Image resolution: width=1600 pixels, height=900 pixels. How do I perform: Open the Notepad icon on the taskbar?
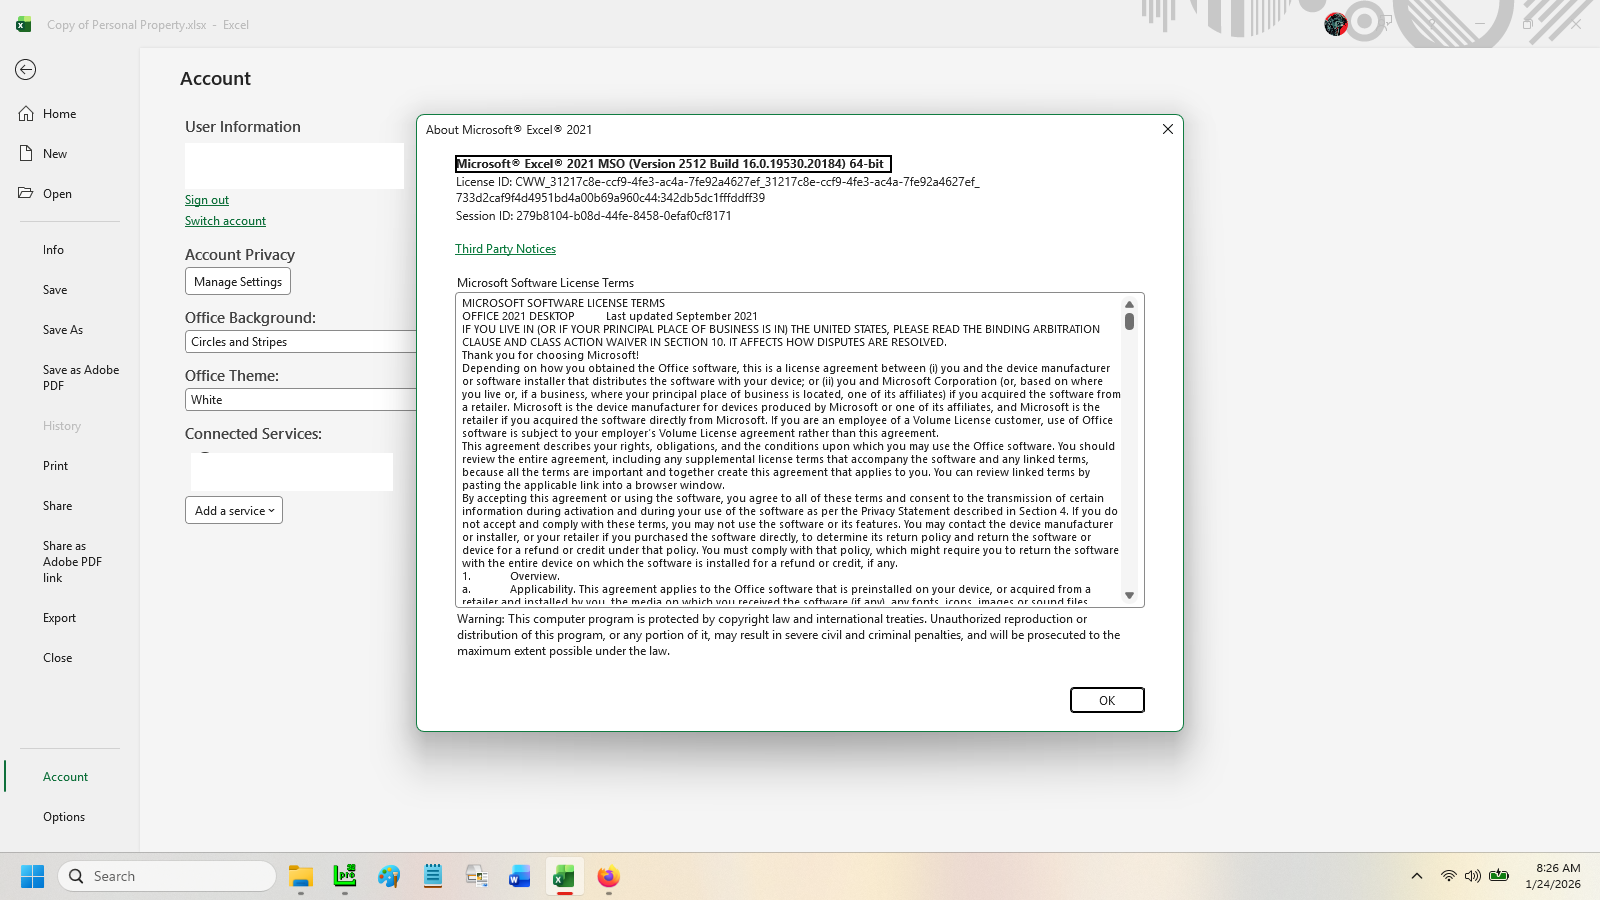click(433, 877)
